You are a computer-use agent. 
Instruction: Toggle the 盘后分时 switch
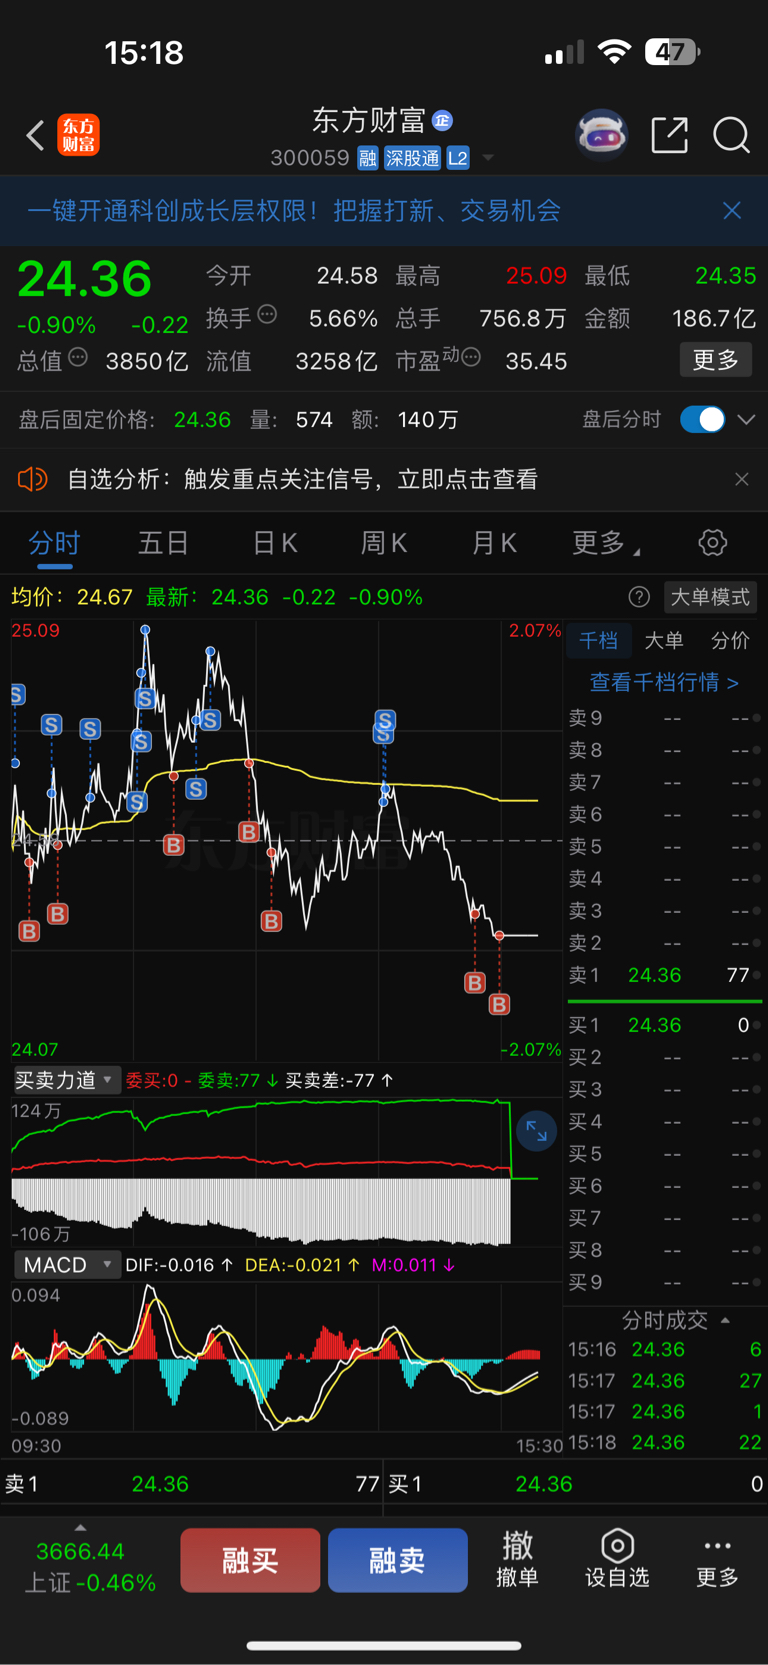(702, 419)
